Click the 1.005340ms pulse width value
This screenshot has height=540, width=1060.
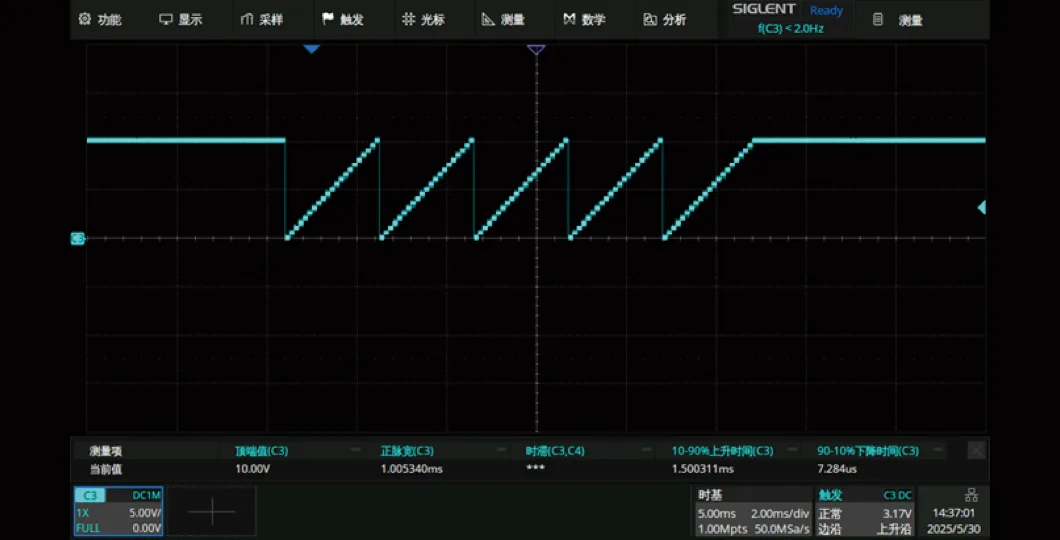click(x=412, y=469)
